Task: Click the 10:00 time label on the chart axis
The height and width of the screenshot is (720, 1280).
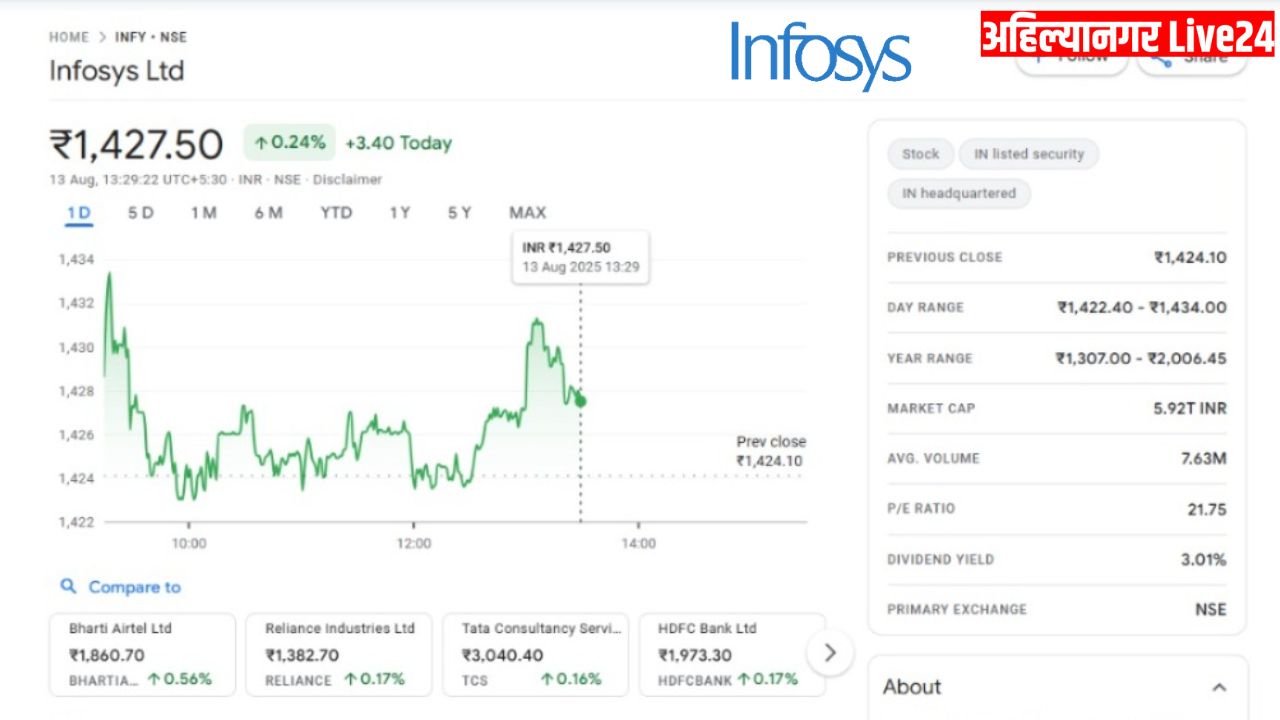Action: (x=189, y=543)
